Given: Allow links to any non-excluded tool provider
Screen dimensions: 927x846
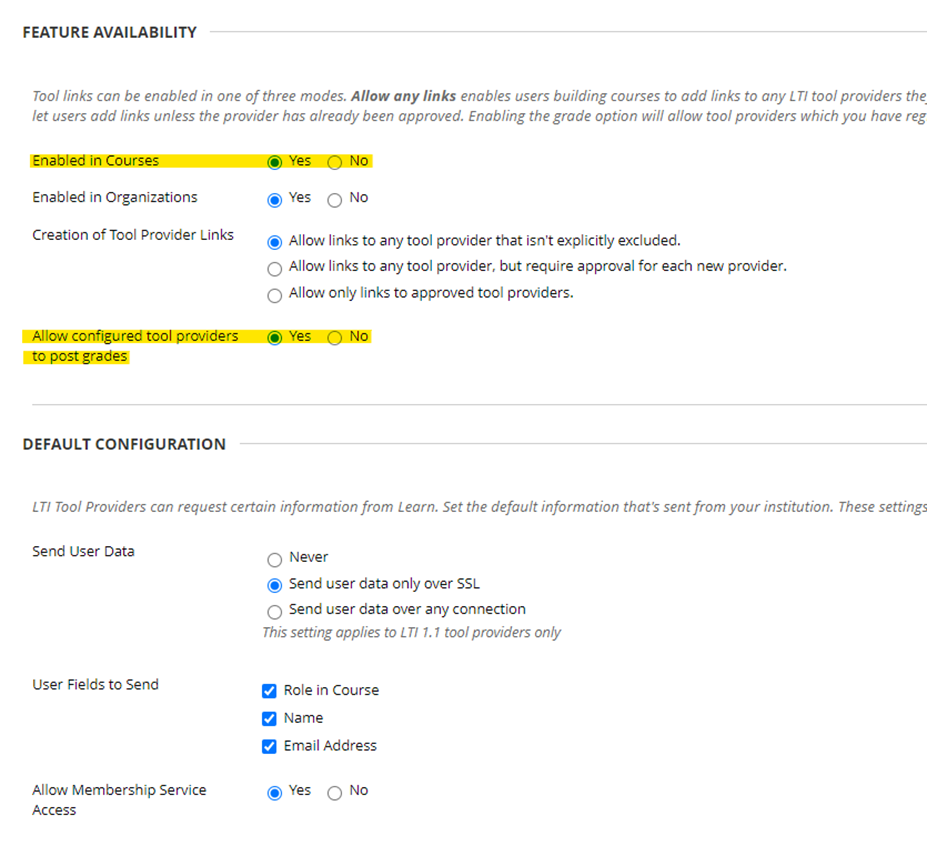Looking at the screenshot, I should [x=275, y=240].
